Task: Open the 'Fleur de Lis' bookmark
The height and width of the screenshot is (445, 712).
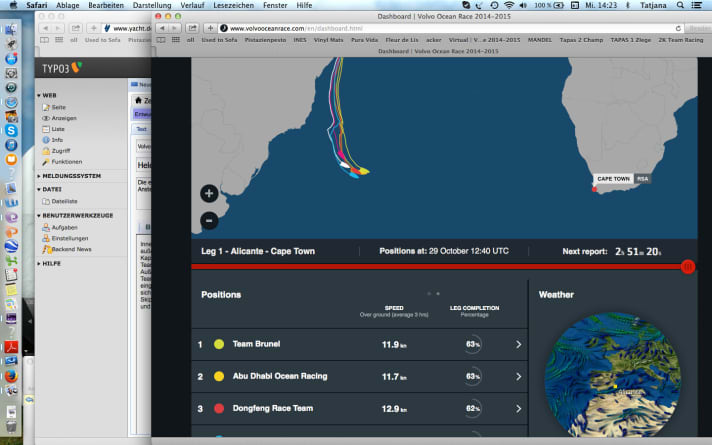Action: (x=402, y=40)
